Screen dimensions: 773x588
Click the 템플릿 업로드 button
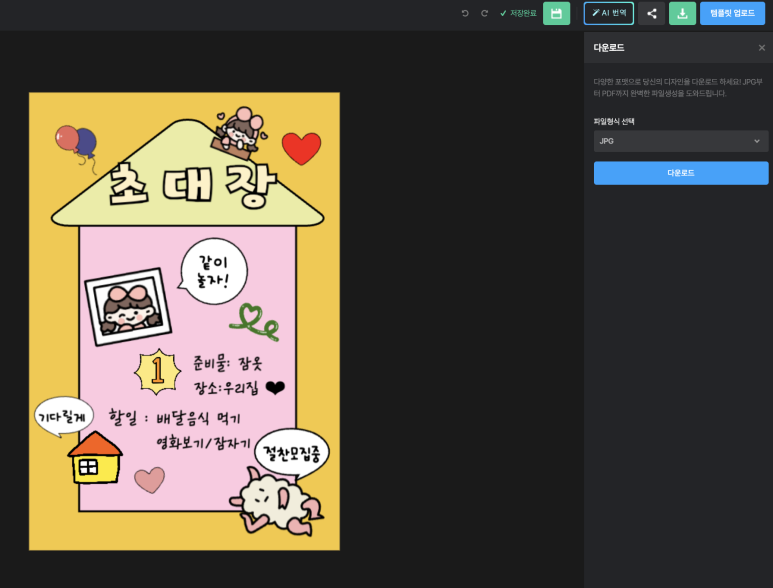tap(732, 13)
